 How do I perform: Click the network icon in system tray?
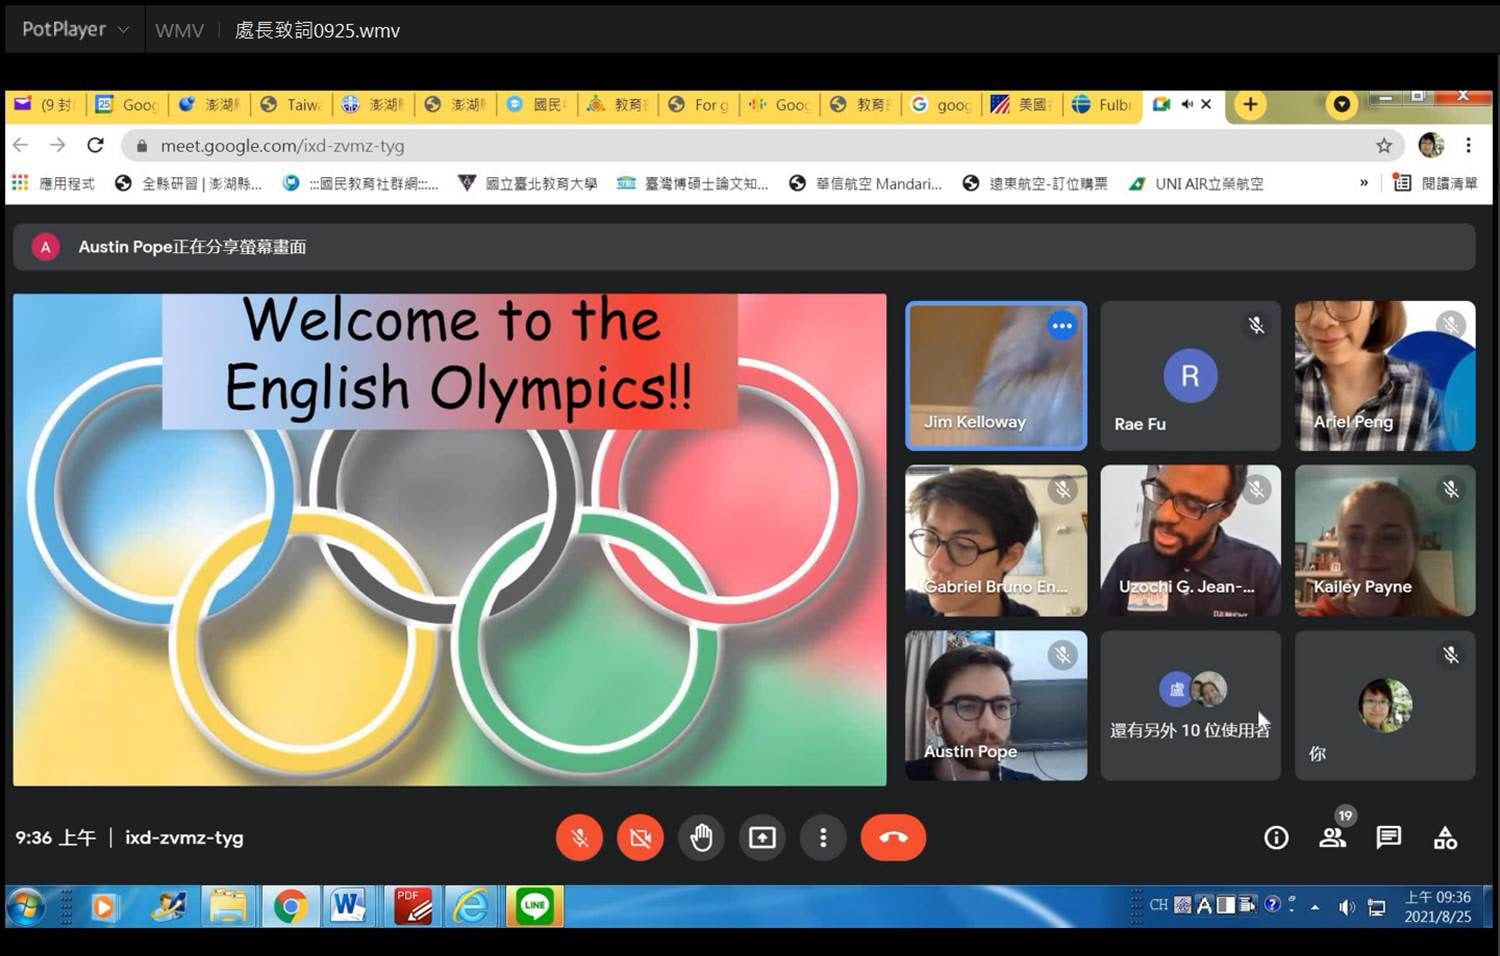coord(1377,907)
